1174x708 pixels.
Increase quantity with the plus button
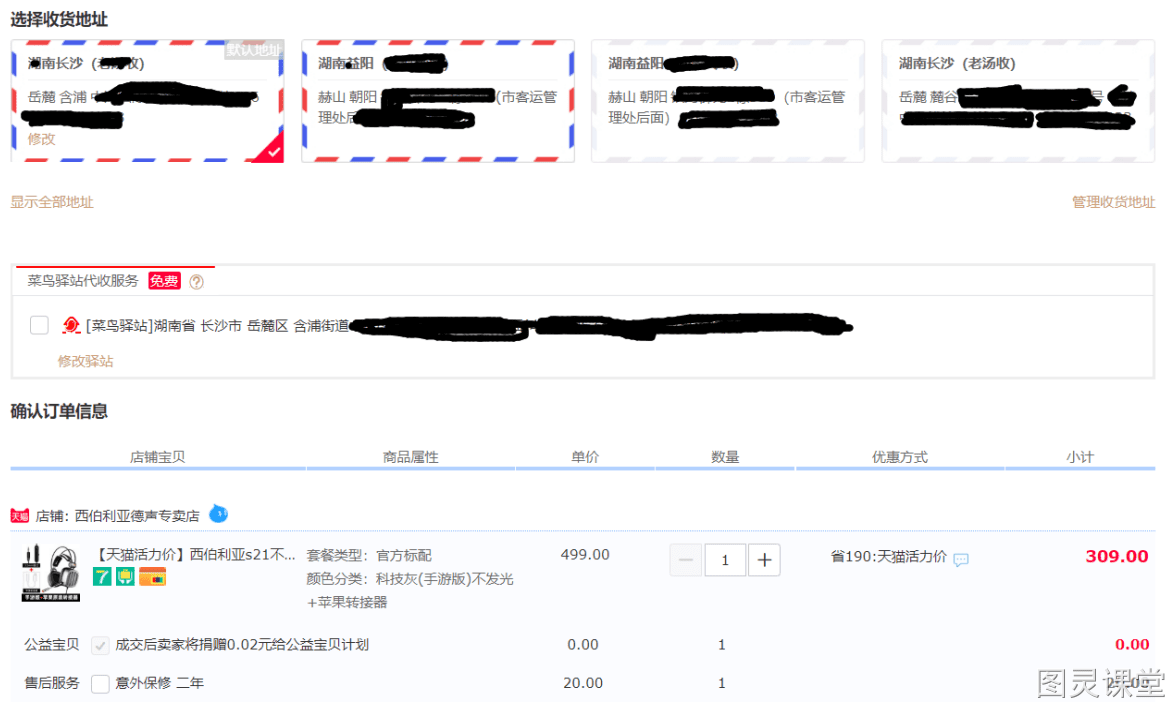click(x=764, y=560)
